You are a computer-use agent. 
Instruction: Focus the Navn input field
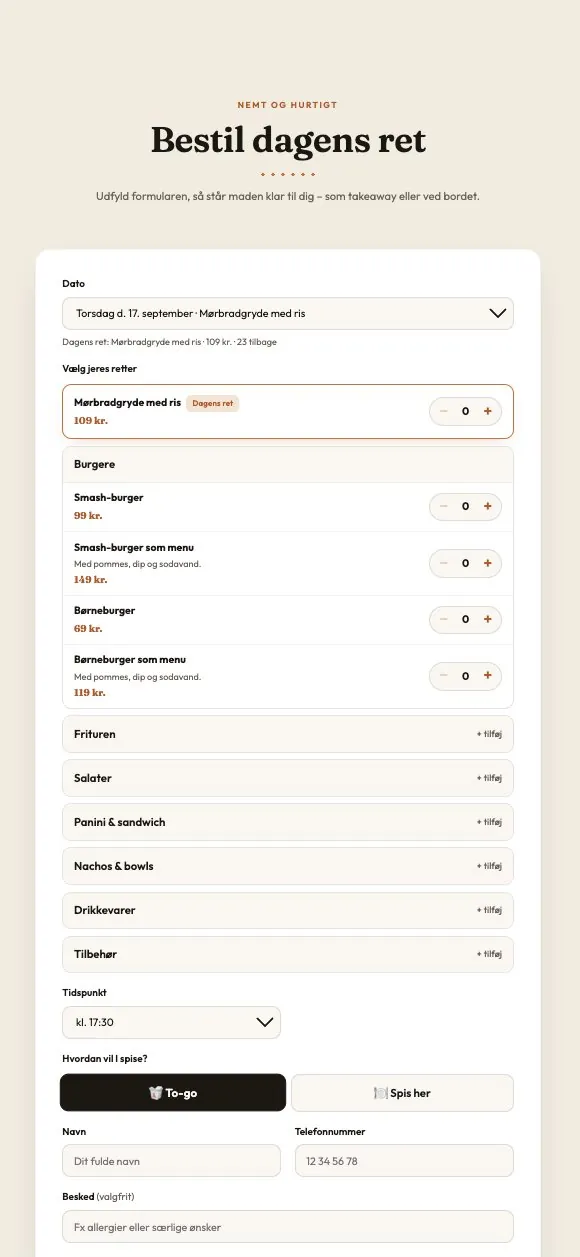[171, 1161]
